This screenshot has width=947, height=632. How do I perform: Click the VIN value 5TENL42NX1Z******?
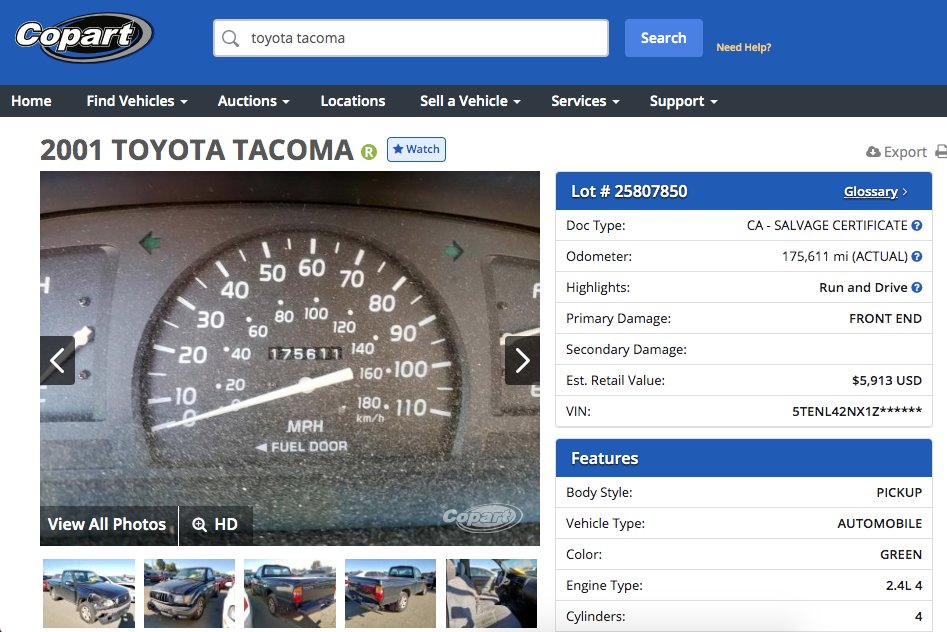tap(857, 411)
